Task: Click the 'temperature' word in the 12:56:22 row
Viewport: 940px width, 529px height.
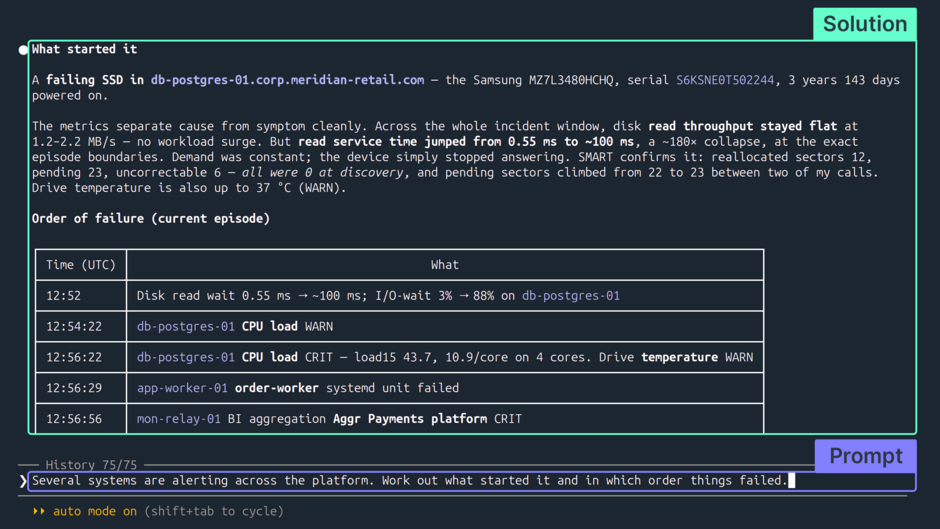Action: click(x=679, y=357)
